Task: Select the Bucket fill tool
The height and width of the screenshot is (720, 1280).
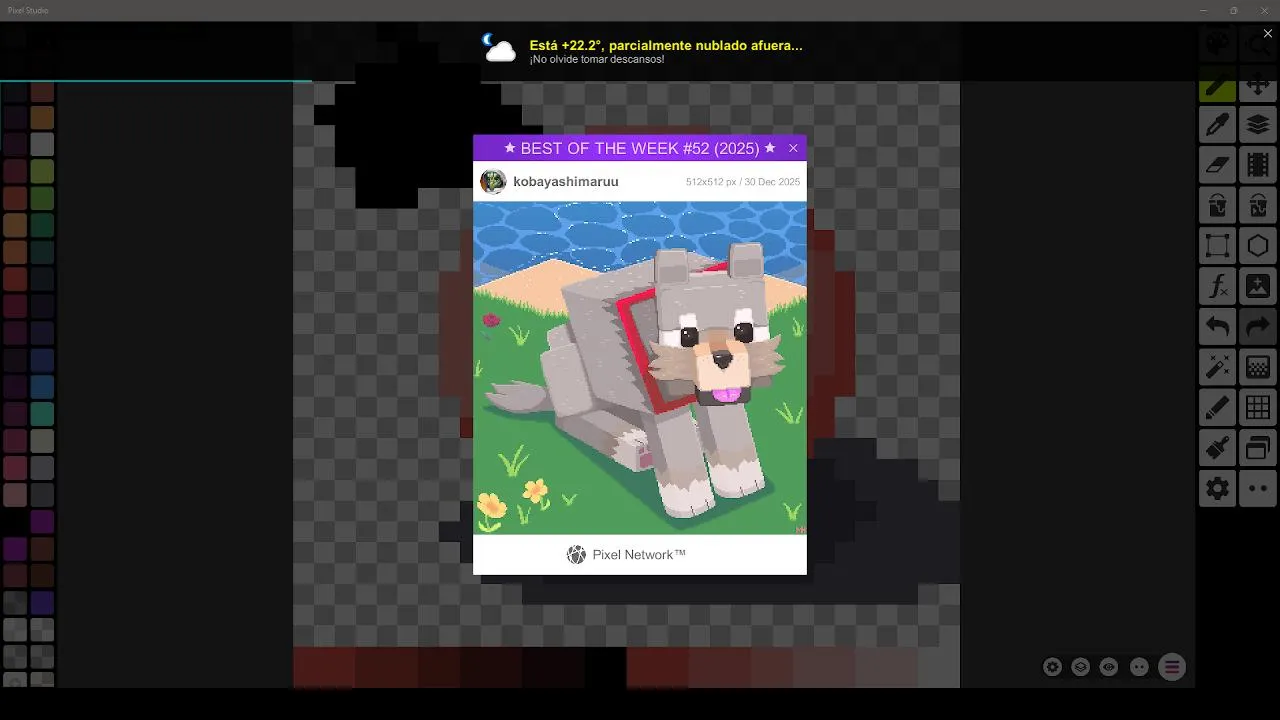Action: click(x=1218, y=206)
